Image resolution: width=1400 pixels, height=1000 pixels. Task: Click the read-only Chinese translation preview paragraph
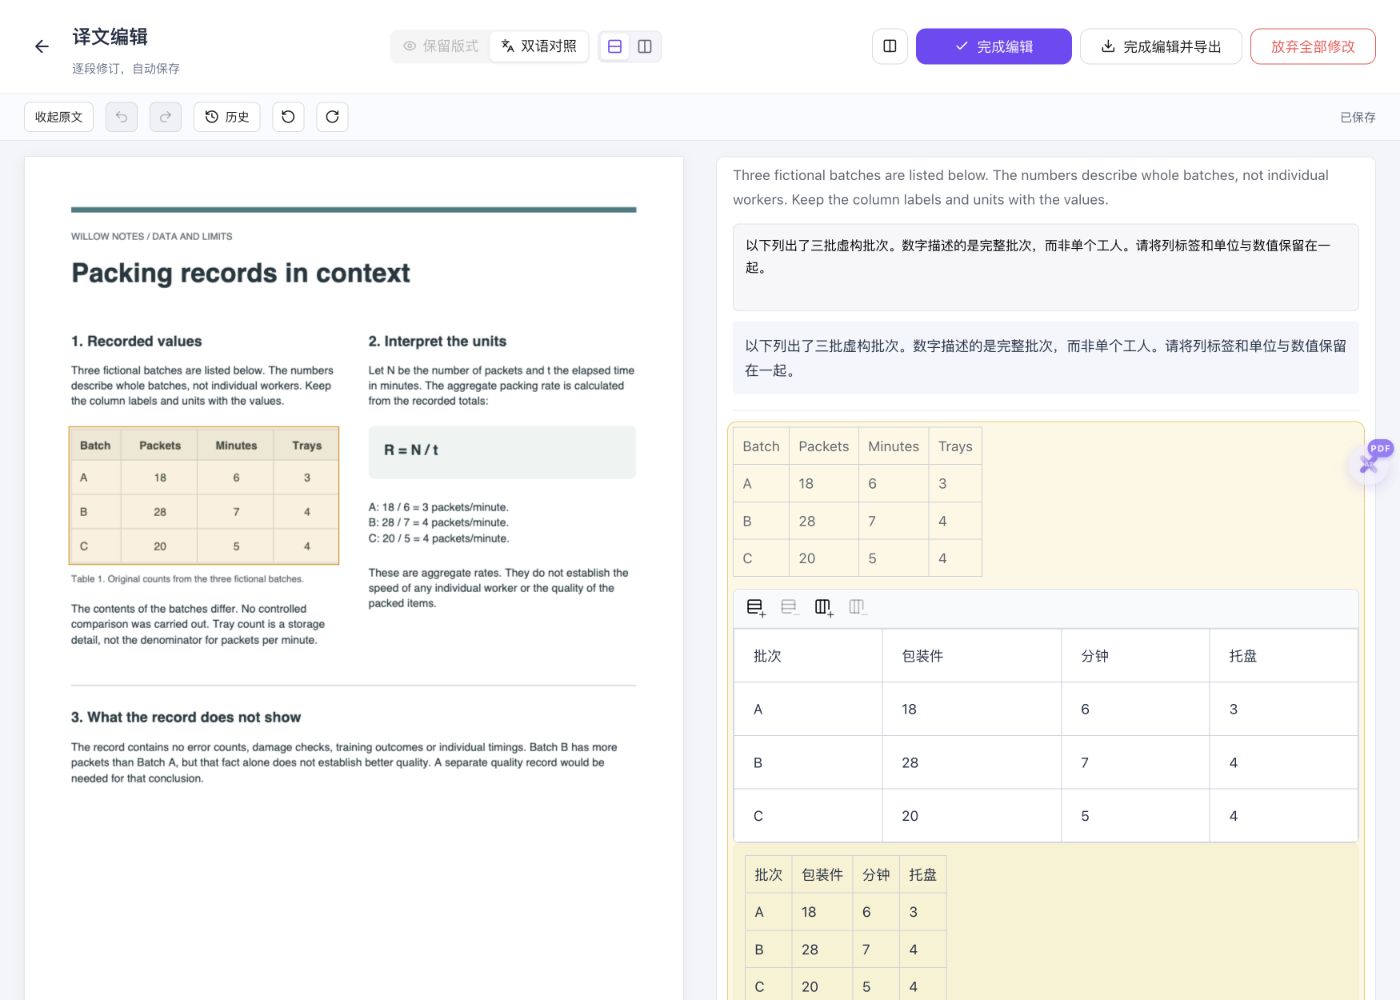(1046, 358)
